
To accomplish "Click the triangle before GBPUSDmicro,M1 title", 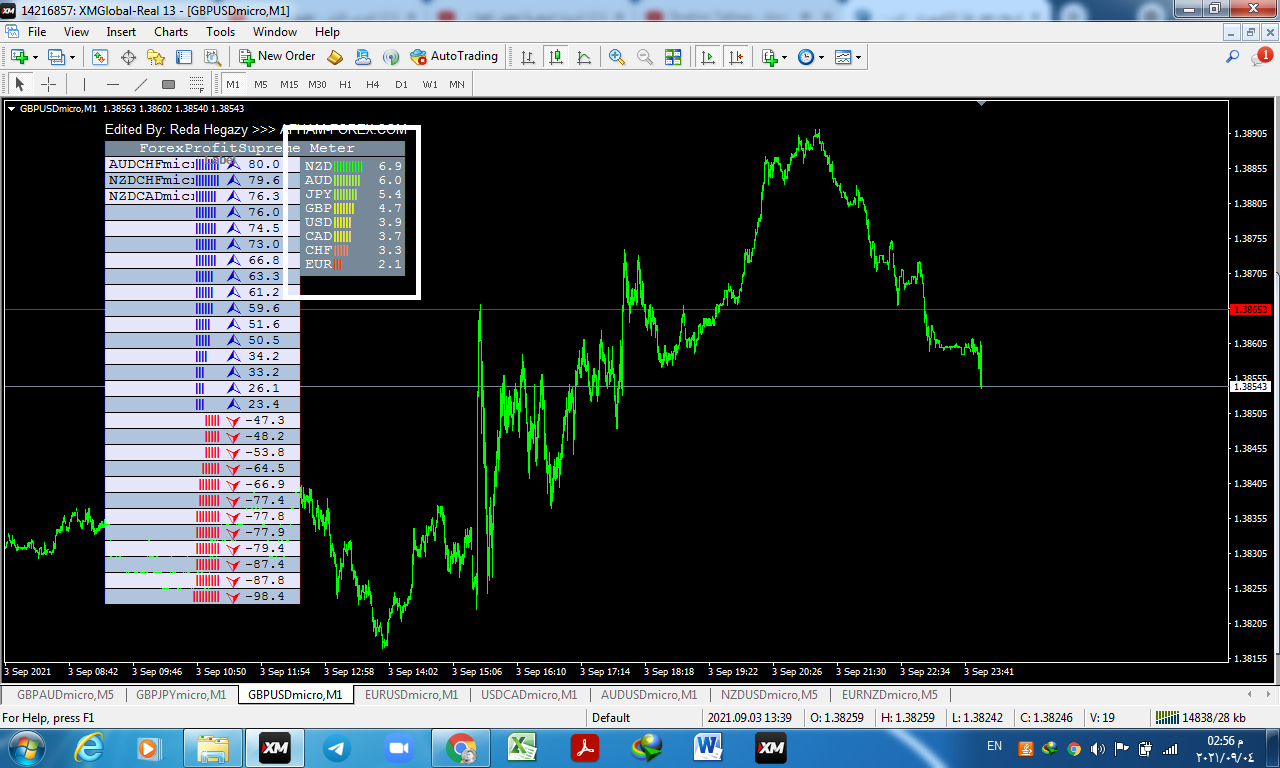I will point(12,108).
